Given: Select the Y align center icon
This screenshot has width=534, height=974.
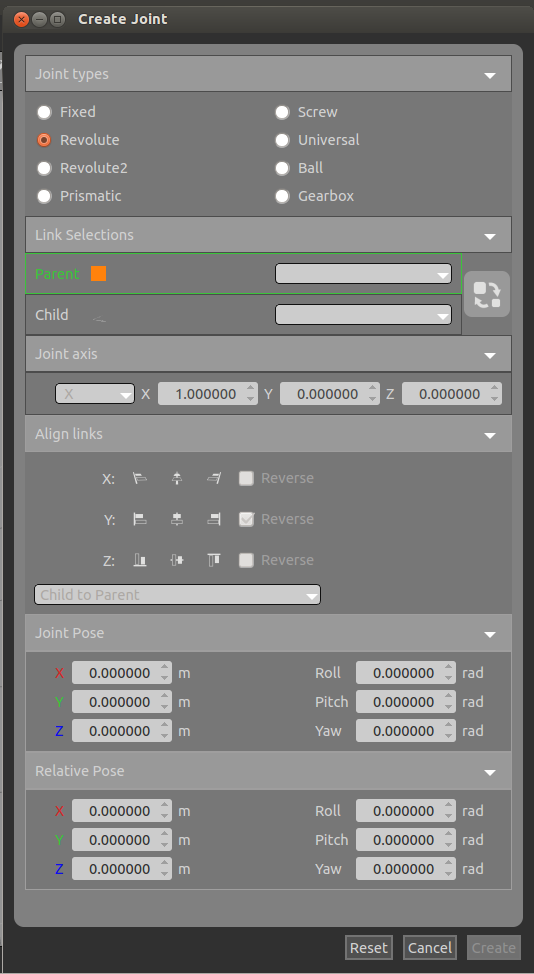Looking at the screenshot, I should 177,519.
